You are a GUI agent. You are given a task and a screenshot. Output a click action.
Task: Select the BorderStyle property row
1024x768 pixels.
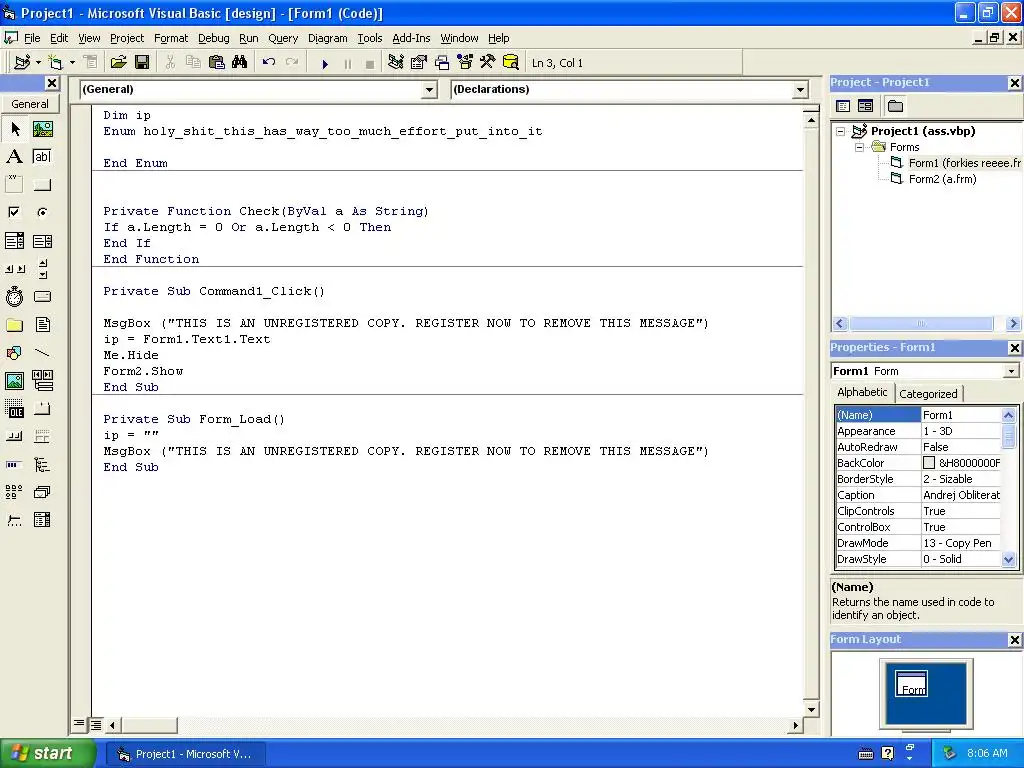pos(918,479)
